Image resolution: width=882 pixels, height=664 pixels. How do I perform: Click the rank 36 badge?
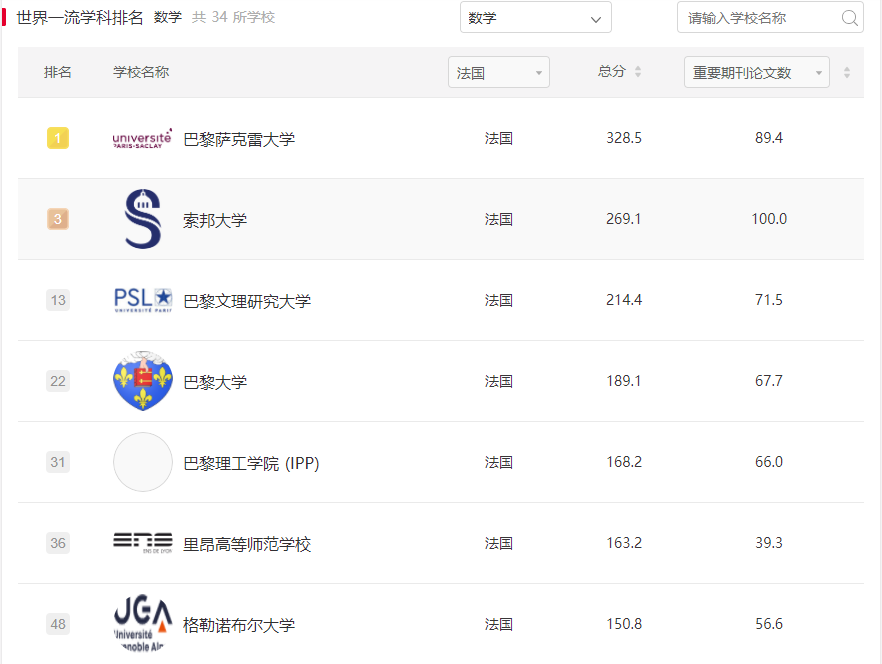[x=58, y=543]
